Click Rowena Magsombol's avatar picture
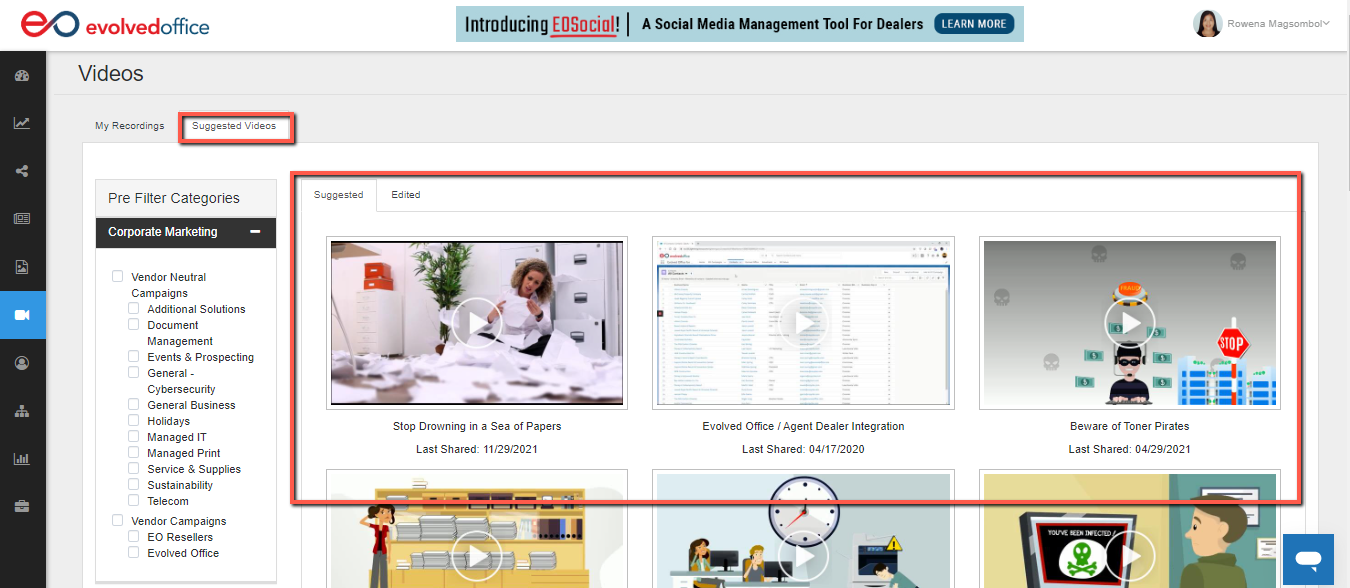 pos(1208,24)
